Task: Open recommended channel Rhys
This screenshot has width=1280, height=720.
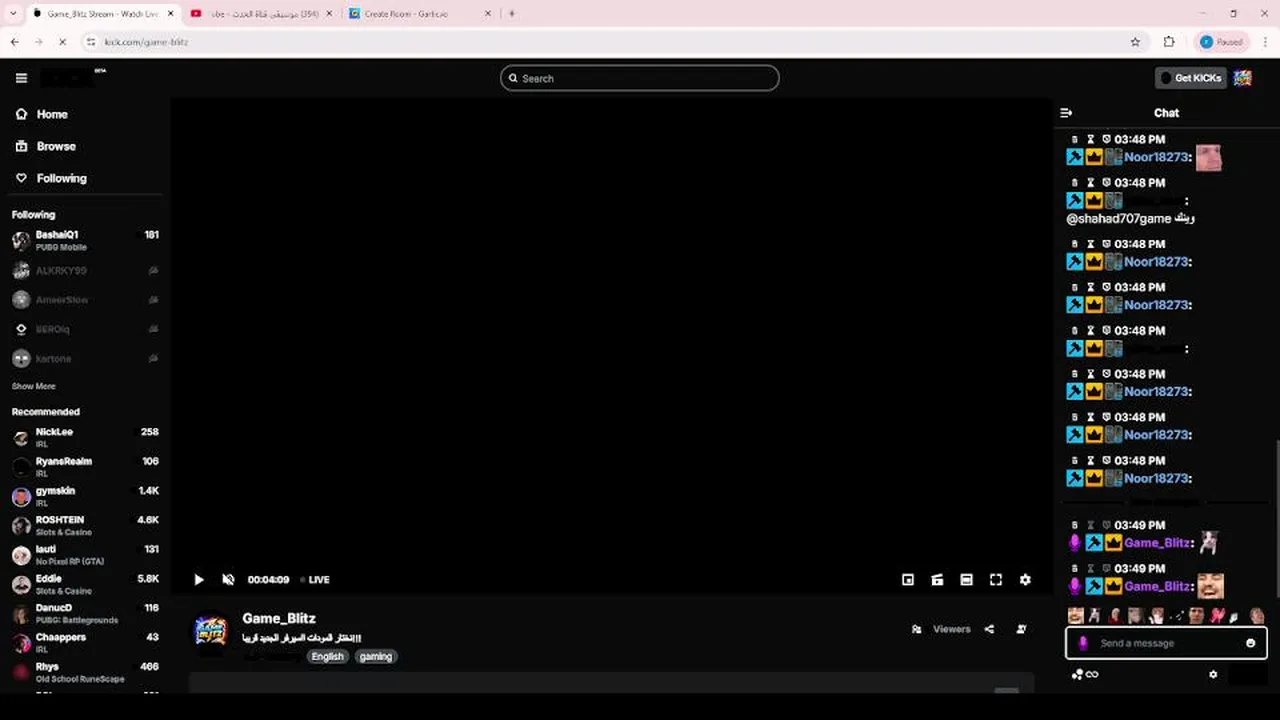Action: [x=85, y=672]
